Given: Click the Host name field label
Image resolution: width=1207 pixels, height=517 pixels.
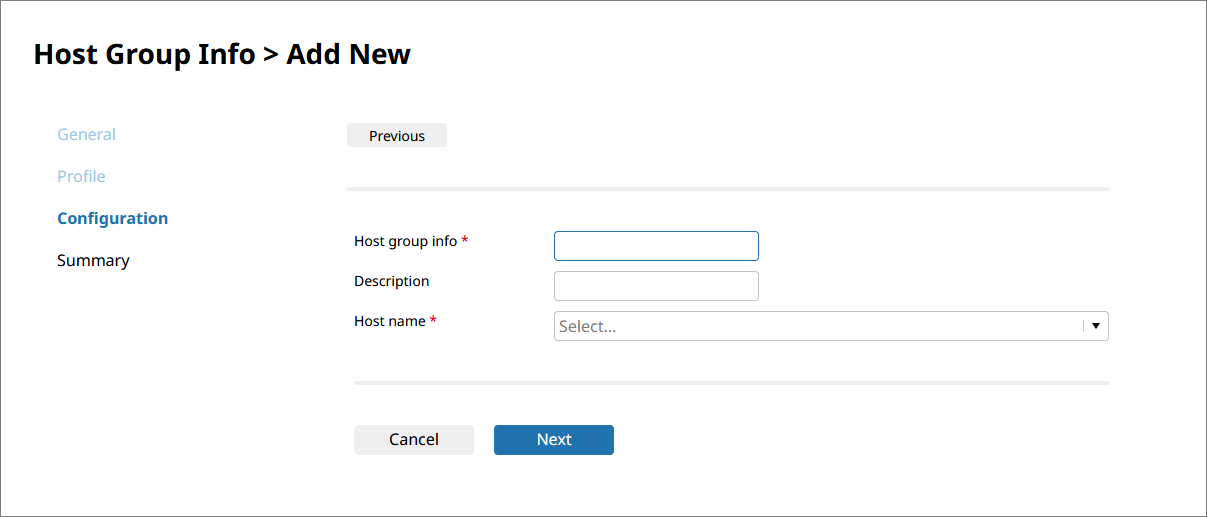Looking at the screenshot, I should click(x=390, y=321).
